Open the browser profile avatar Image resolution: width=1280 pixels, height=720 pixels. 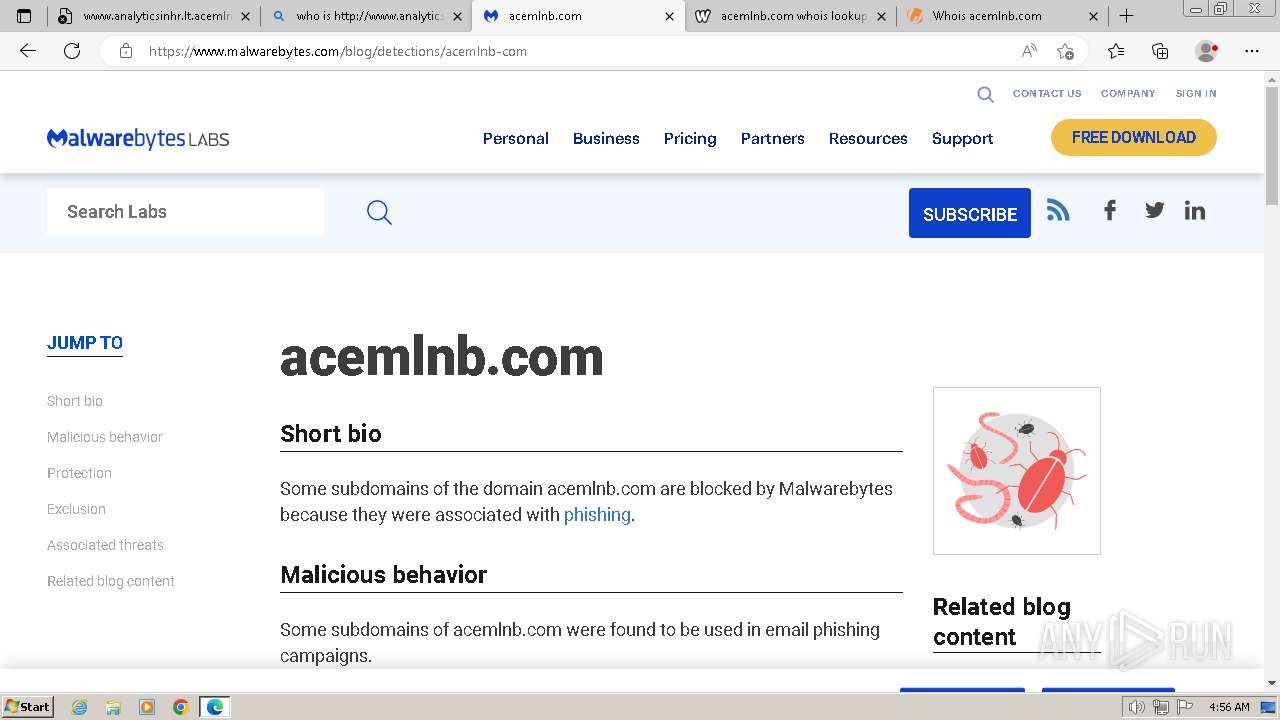coord(1206,51)
